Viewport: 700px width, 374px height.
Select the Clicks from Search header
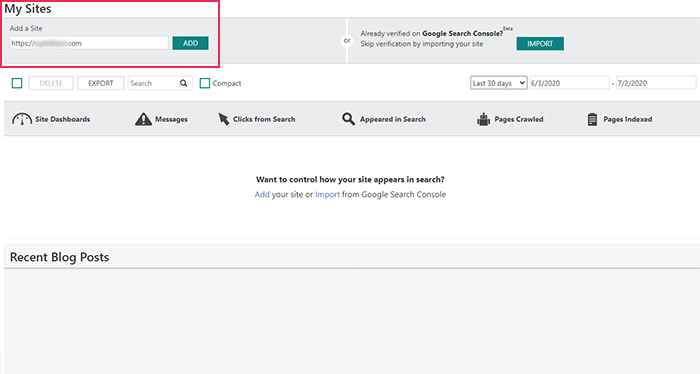(x=264, y=119)
